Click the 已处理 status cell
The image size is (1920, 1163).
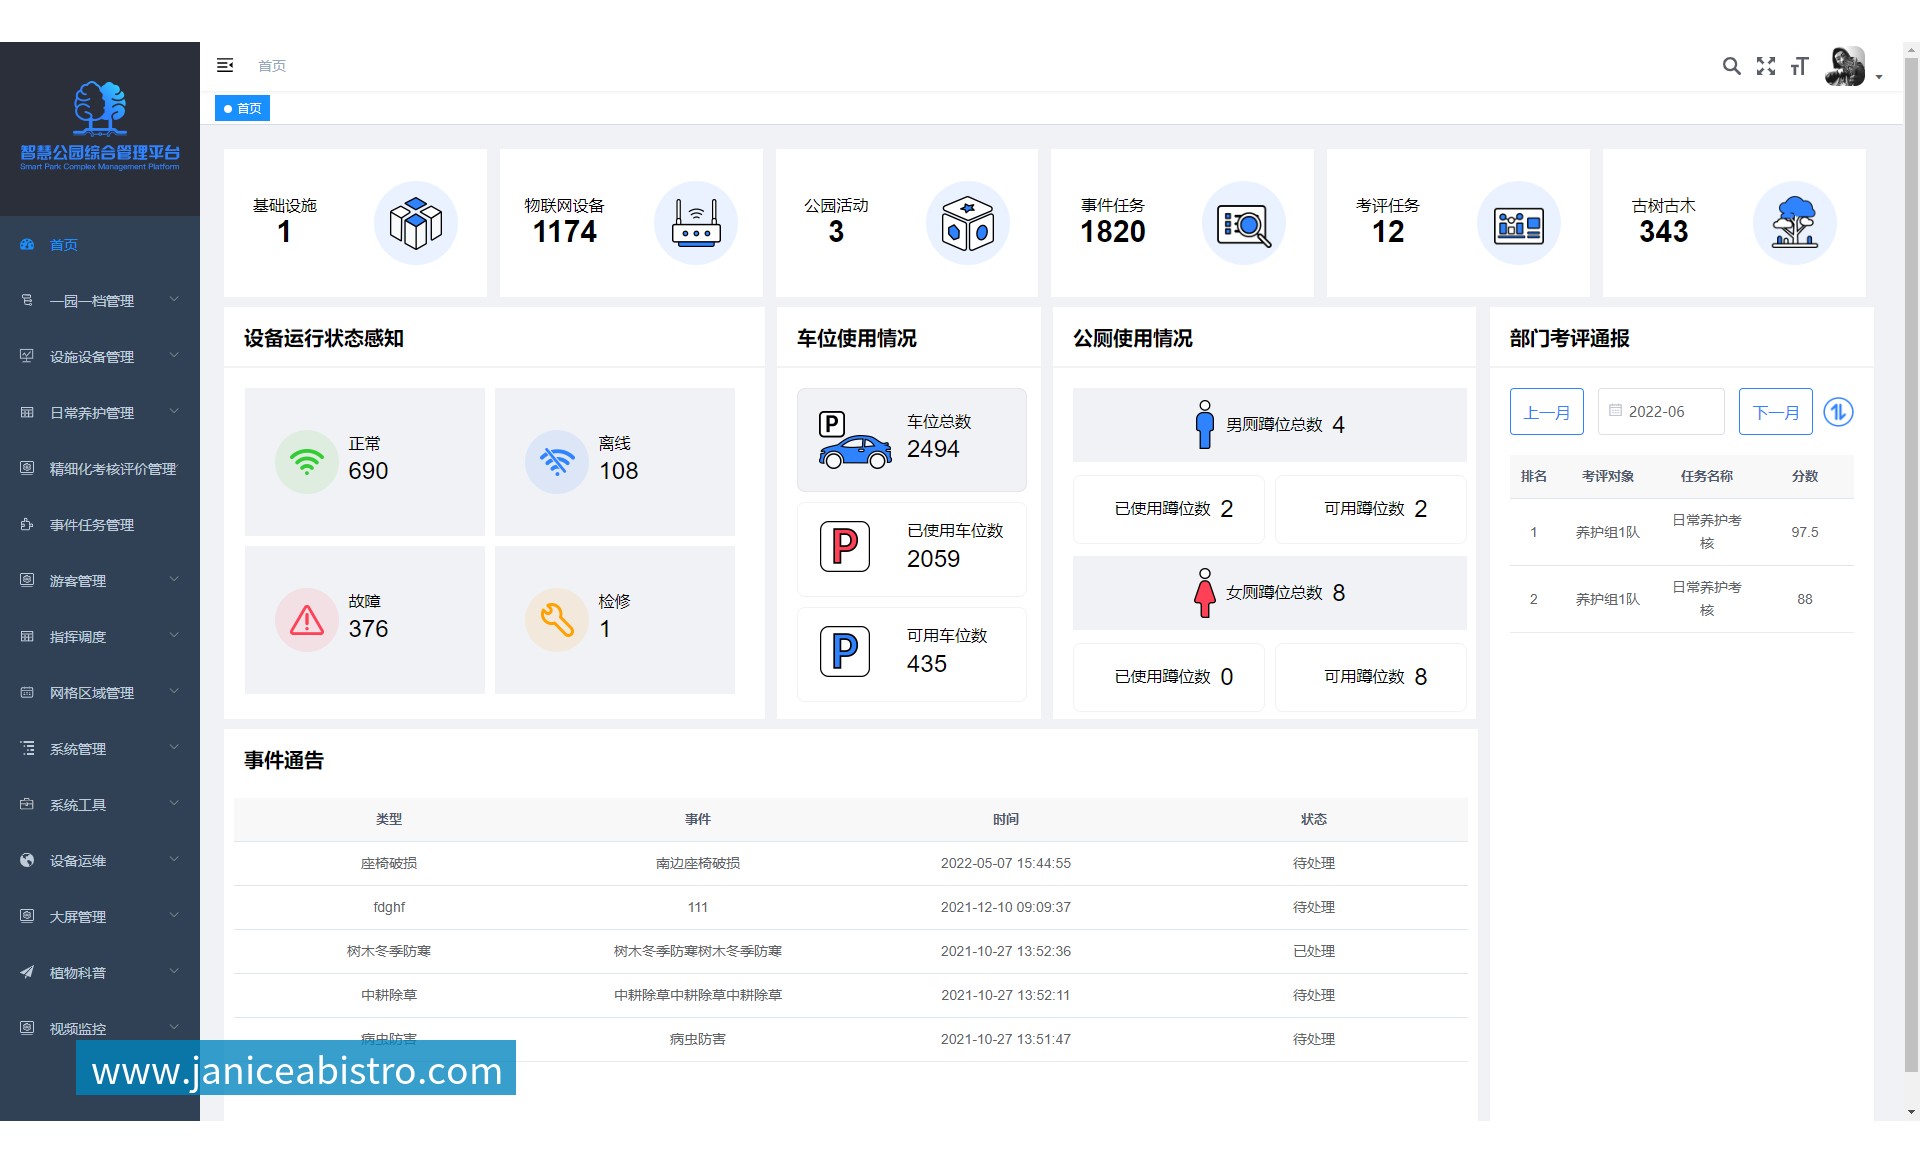(1314, 951)
